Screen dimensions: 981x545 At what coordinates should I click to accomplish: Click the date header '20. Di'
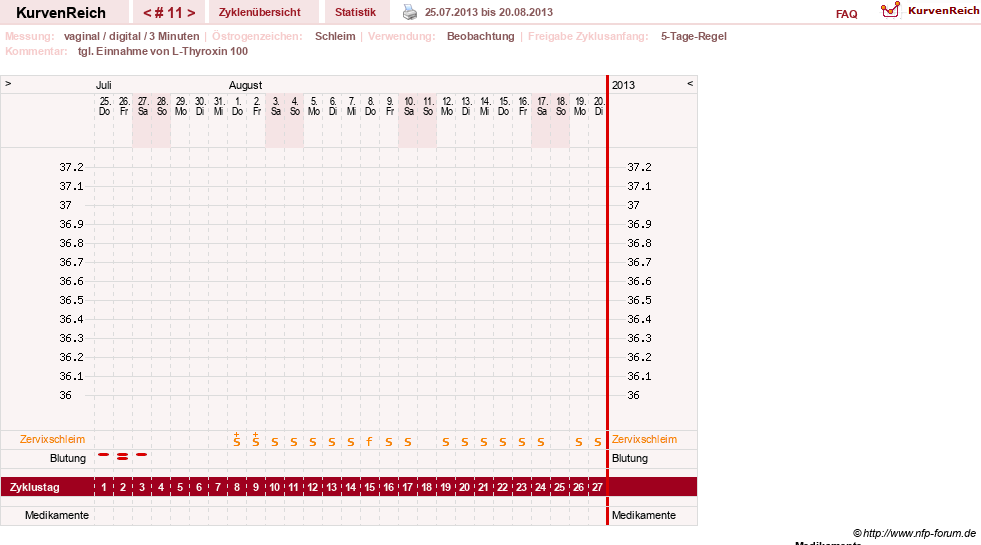[x=599, y=106]
